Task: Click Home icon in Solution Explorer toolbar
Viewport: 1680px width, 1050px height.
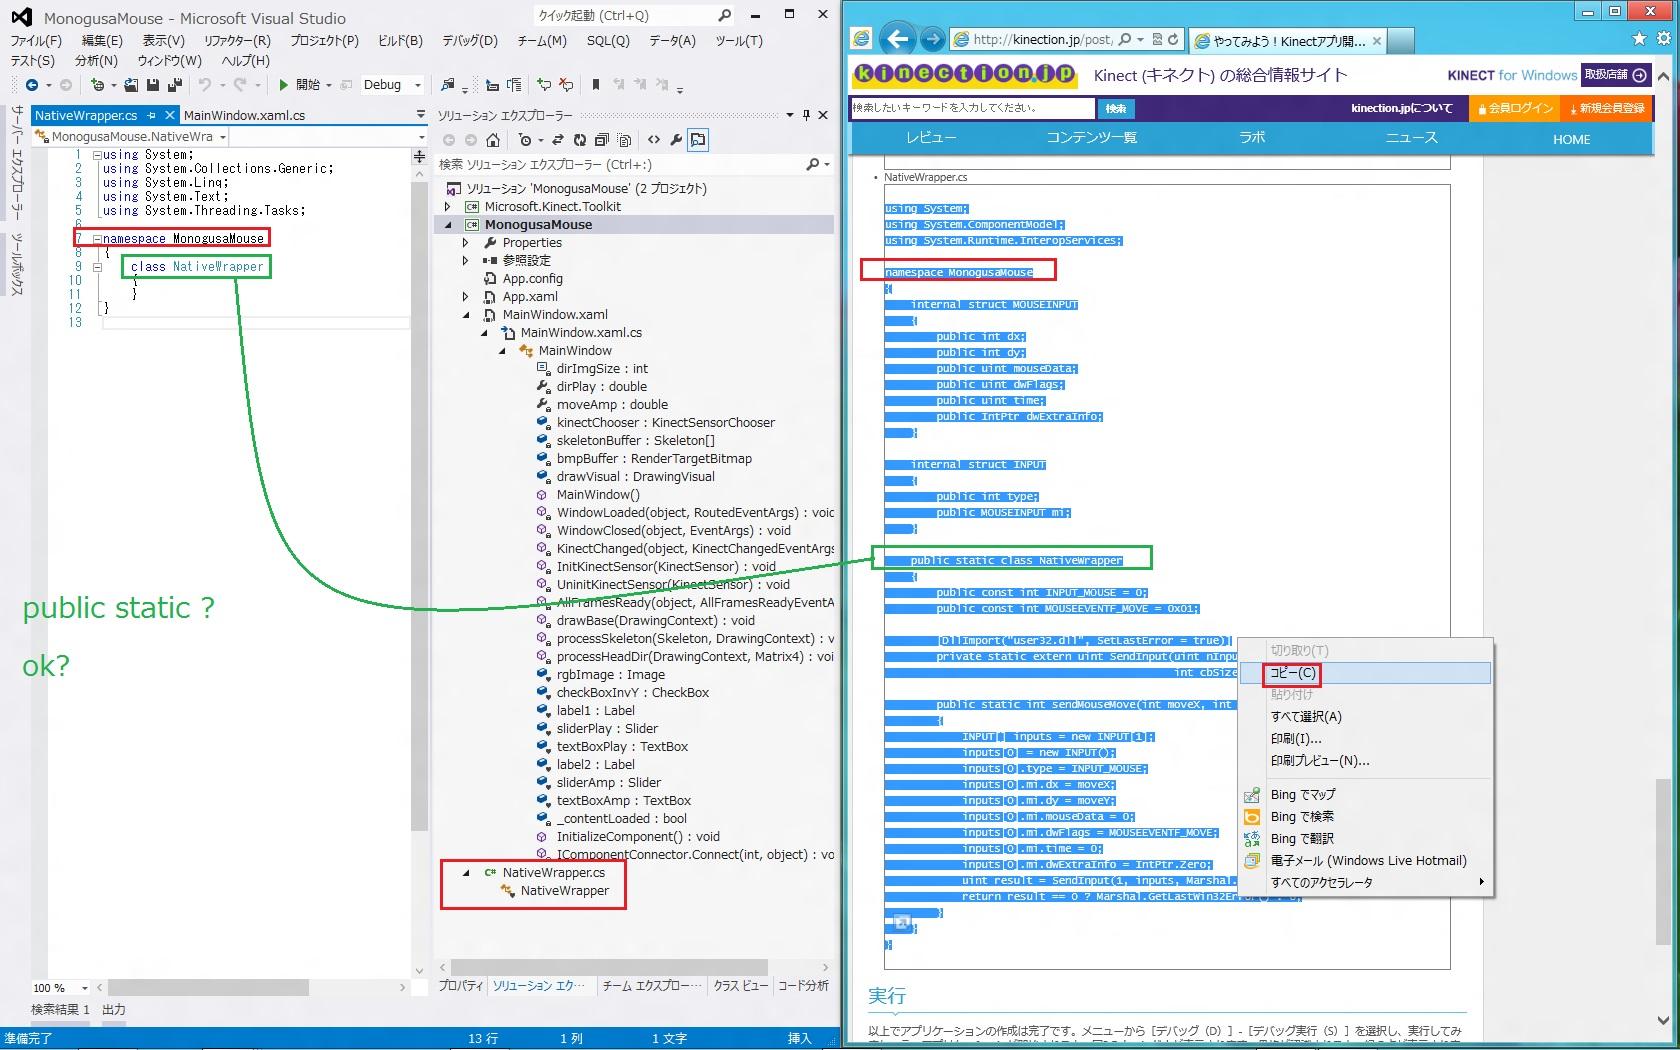Action: [x=493, y=140]
